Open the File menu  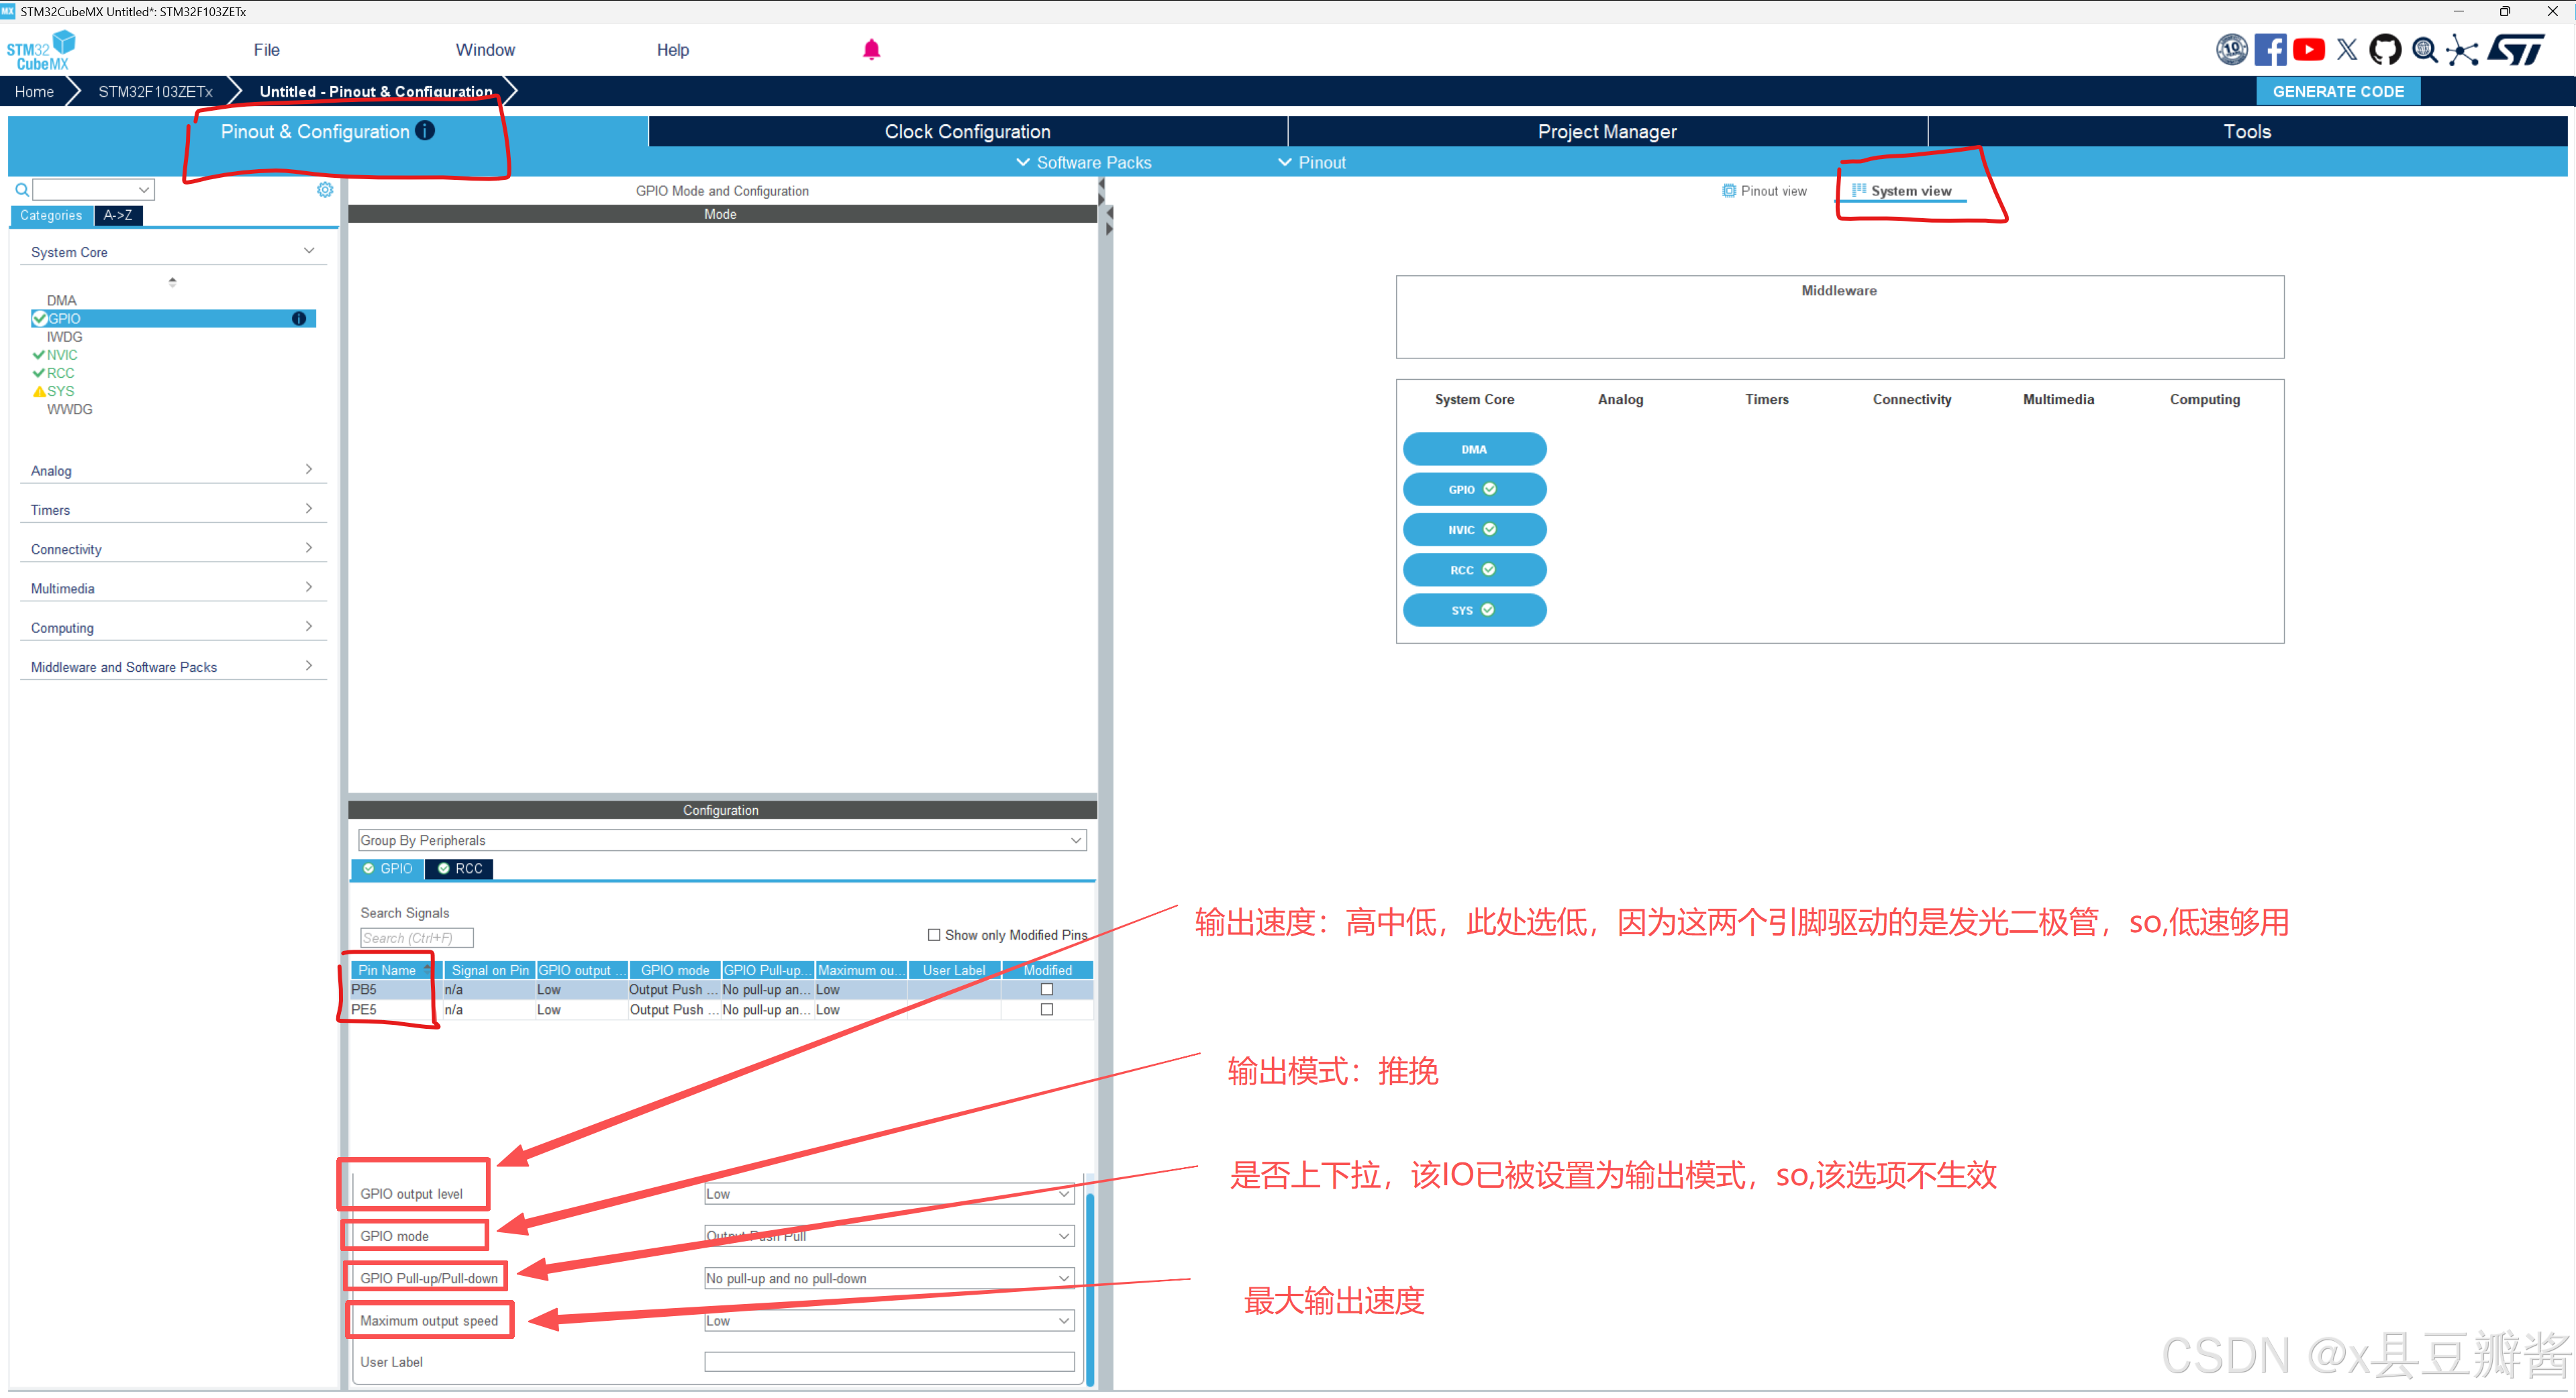(x=266, y=50)
